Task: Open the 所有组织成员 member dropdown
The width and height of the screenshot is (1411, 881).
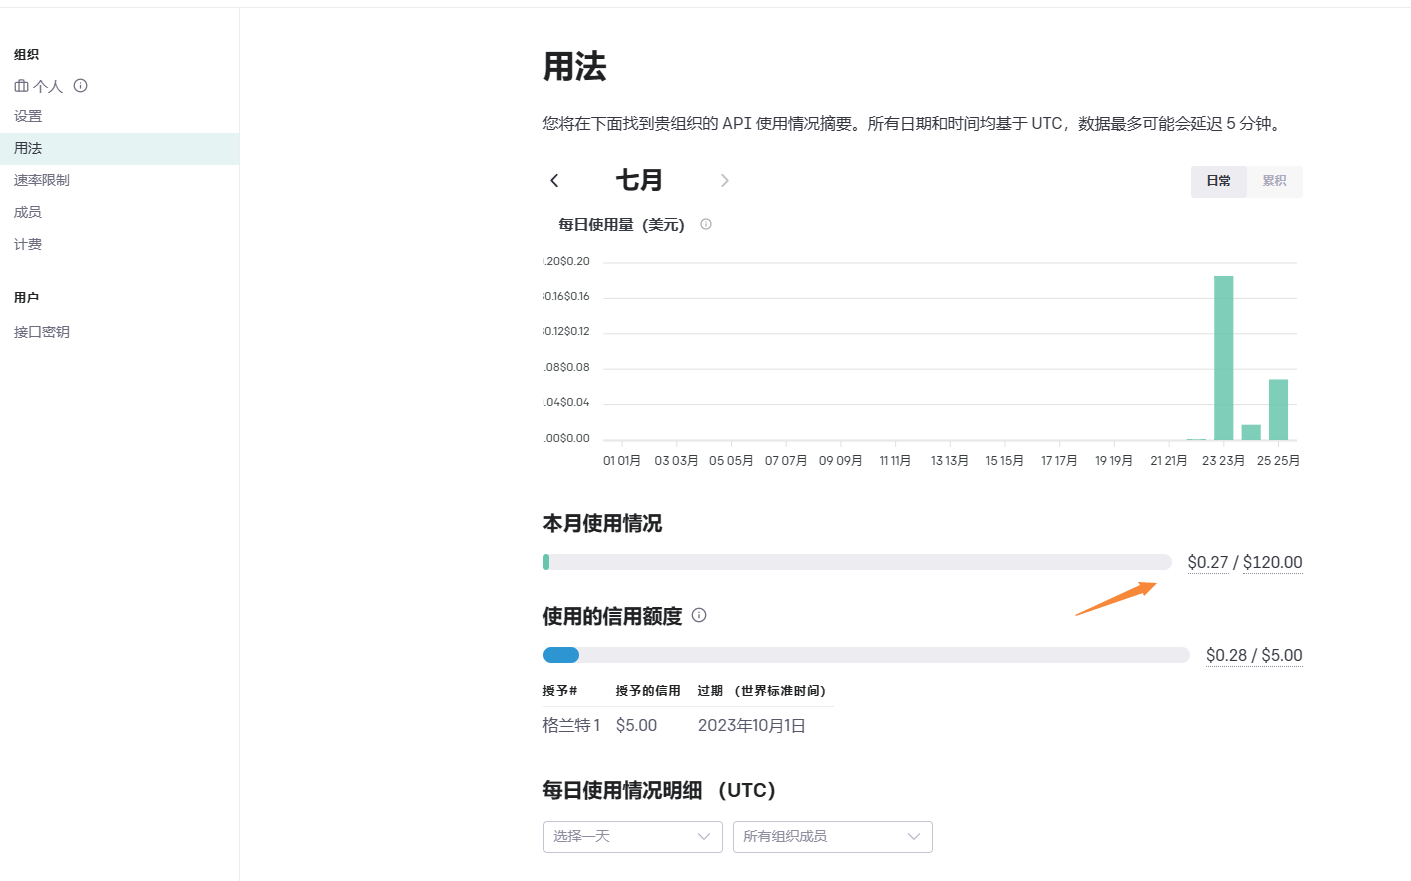Action: pyautogui.click(x=832, y=837)
